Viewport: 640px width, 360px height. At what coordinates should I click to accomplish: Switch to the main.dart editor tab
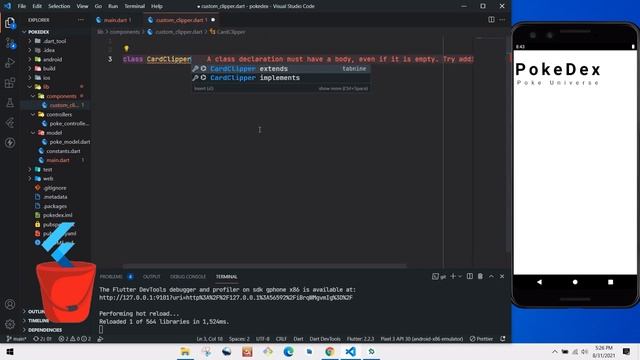click(116, 20)
